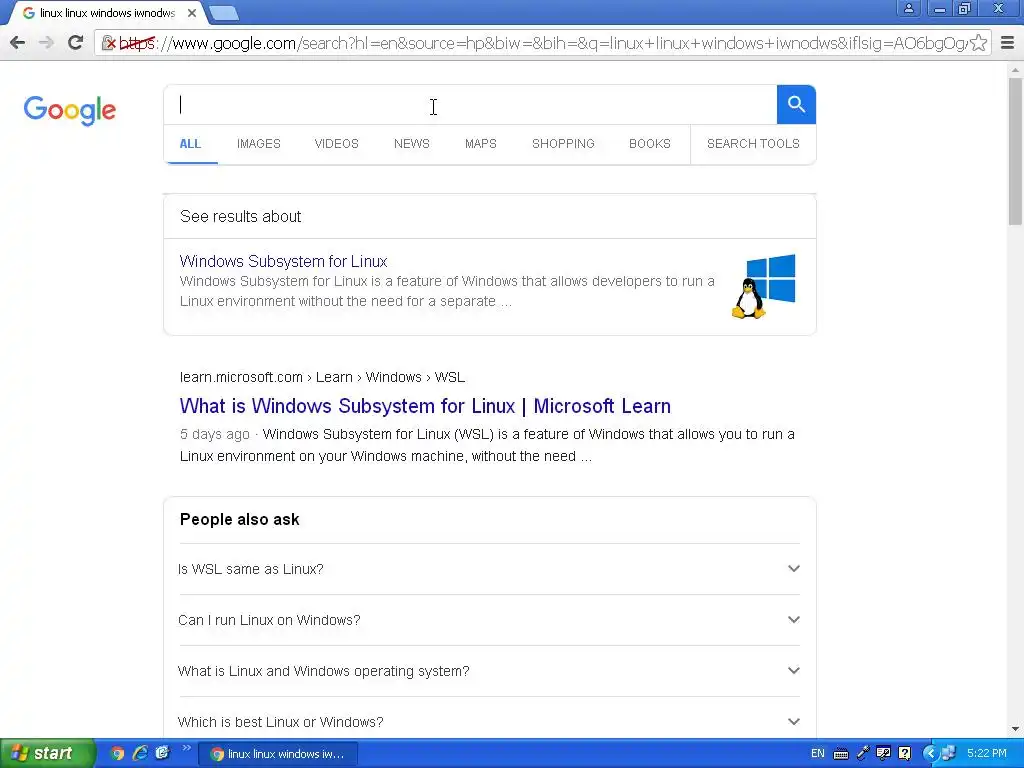Click the third quick launch icon
The image size is (1024, 768).
[x=163, y=754]
